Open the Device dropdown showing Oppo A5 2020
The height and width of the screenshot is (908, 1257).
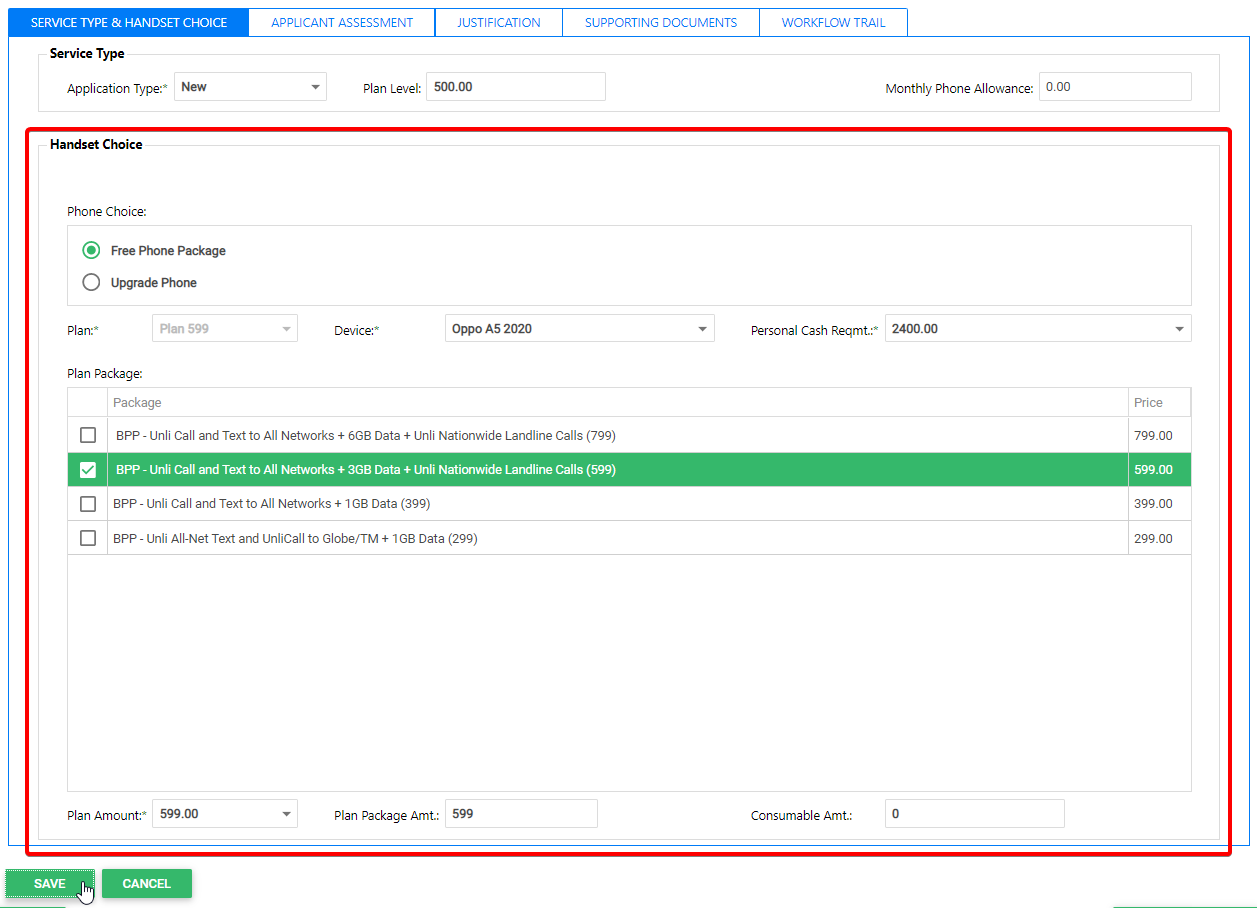point(579,329)
